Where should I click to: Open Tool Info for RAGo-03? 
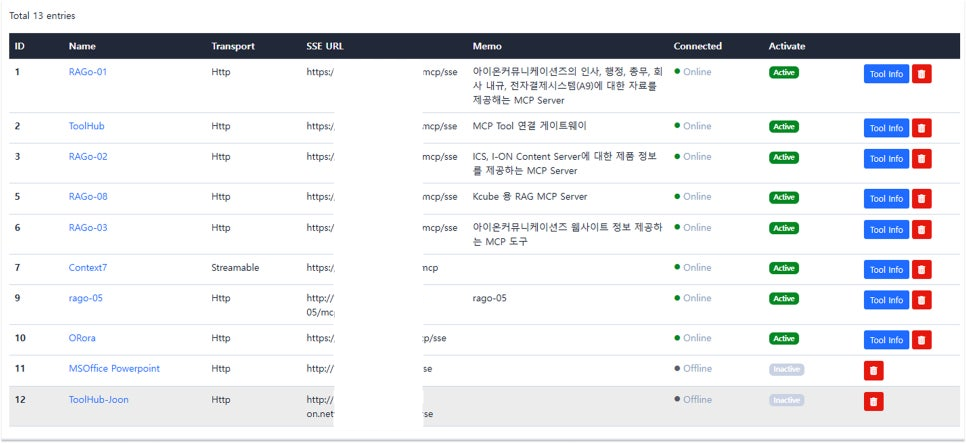tap(886, 230)
